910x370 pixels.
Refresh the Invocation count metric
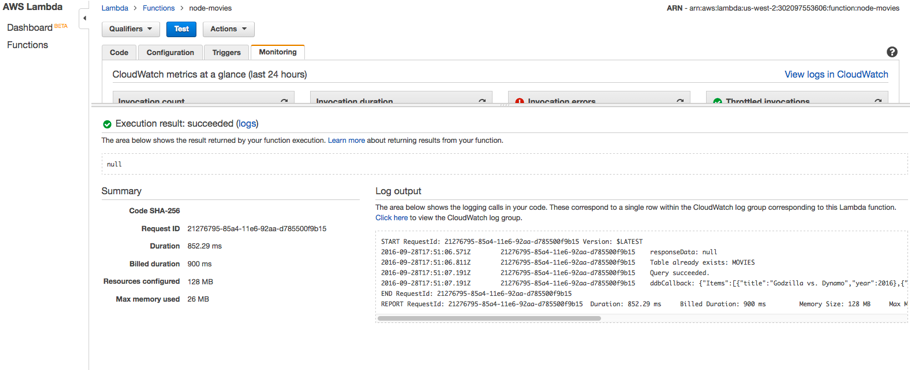click(x=284, y=101)
